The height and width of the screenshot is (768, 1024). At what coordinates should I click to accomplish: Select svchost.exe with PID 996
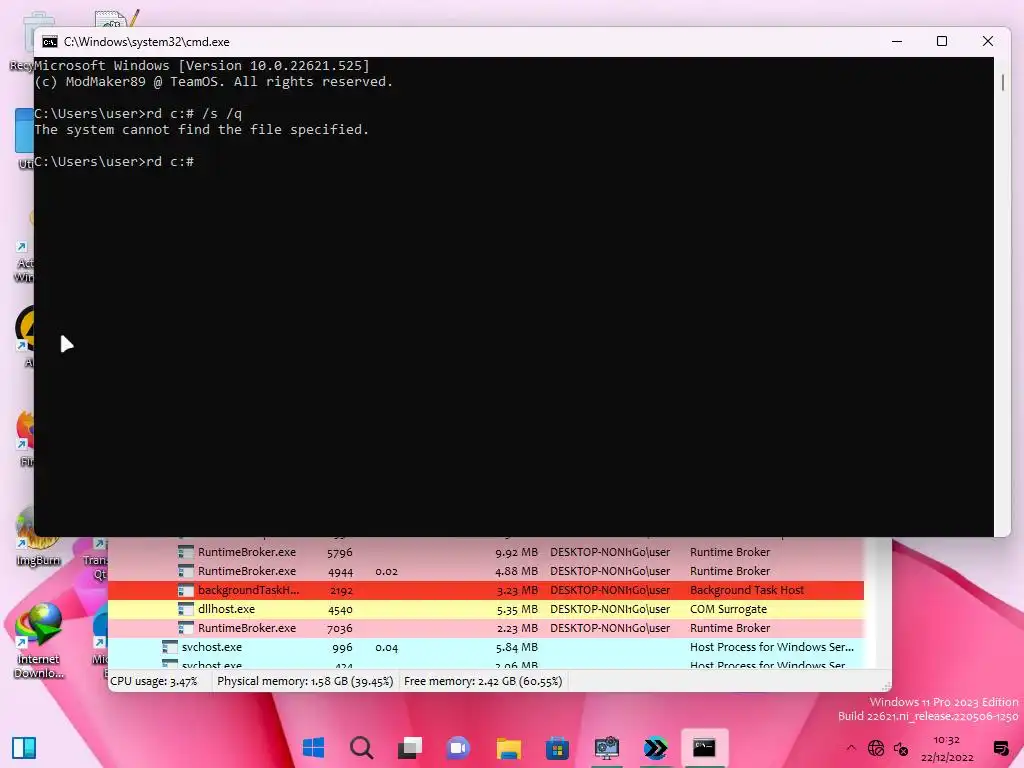tap(486, 647)
